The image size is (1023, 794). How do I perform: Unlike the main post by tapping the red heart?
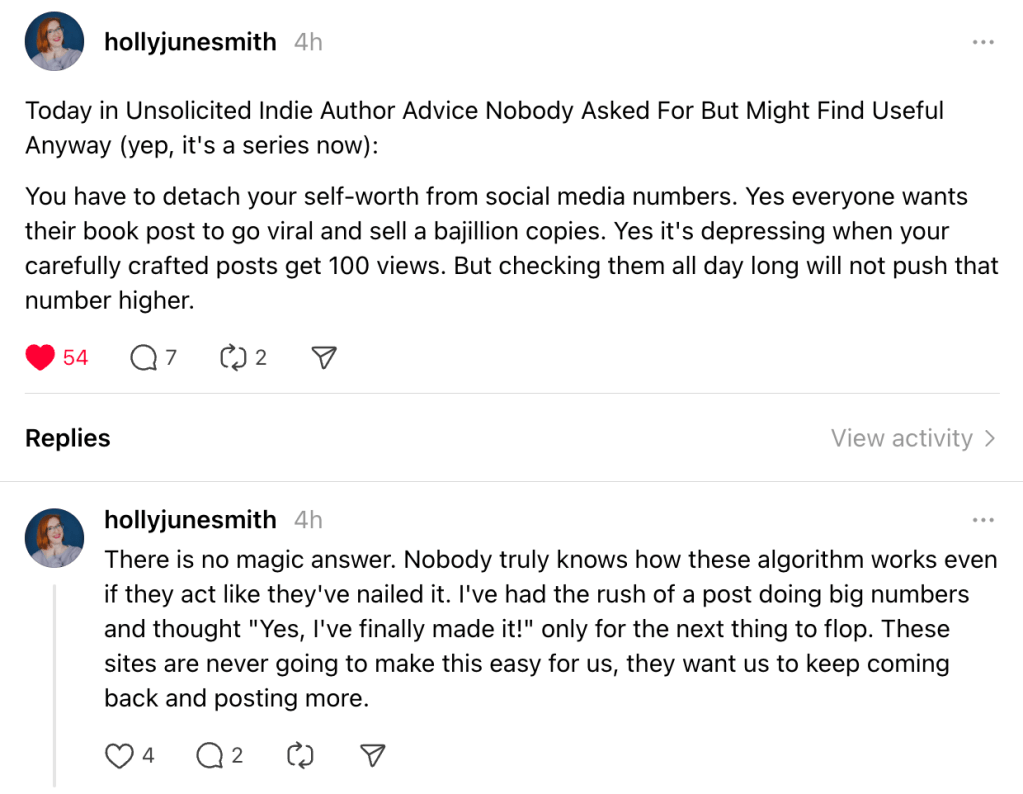(38, 356)
